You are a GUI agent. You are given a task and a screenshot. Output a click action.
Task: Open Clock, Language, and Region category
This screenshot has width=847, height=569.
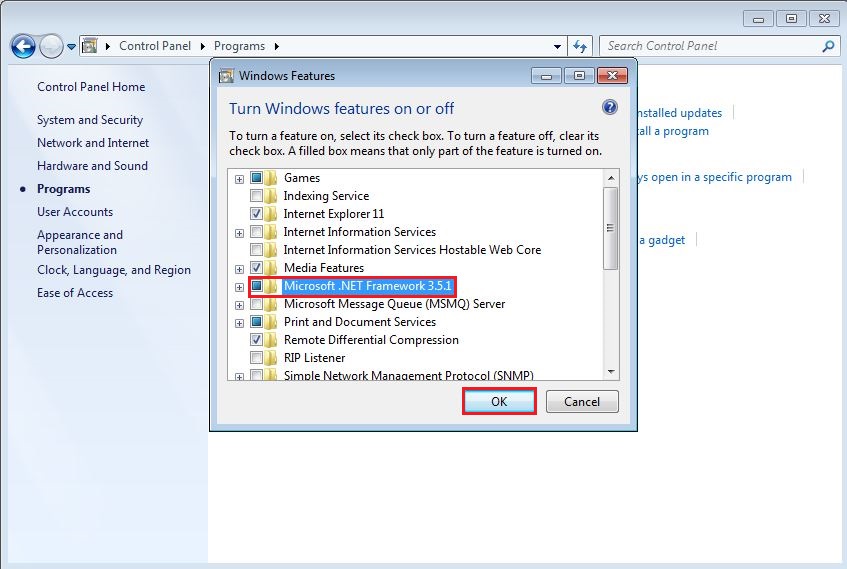pos(114,270)
